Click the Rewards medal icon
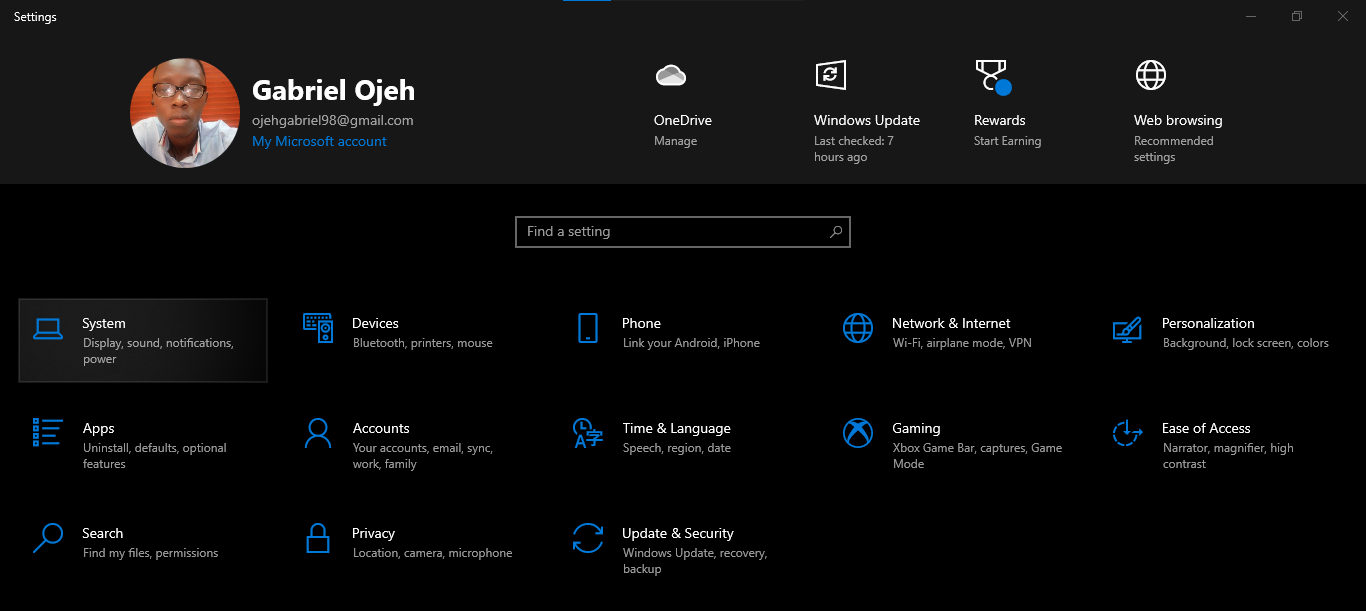Viewport: 1366px width, 611px height. pos(993,77)
